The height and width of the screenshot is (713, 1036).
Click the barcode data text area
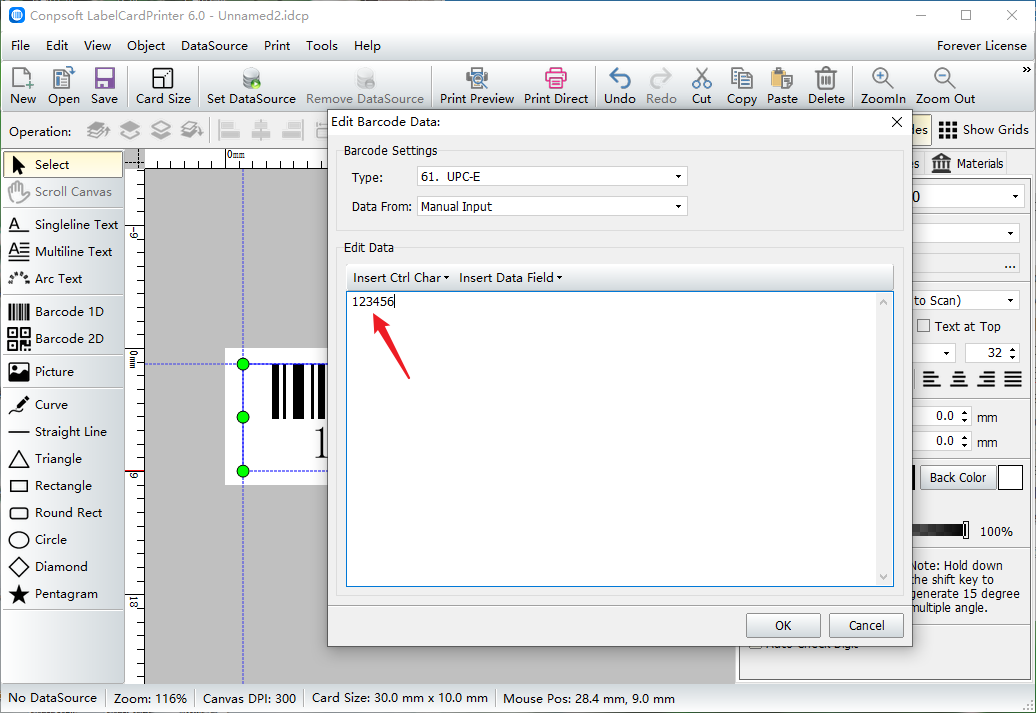619,439
